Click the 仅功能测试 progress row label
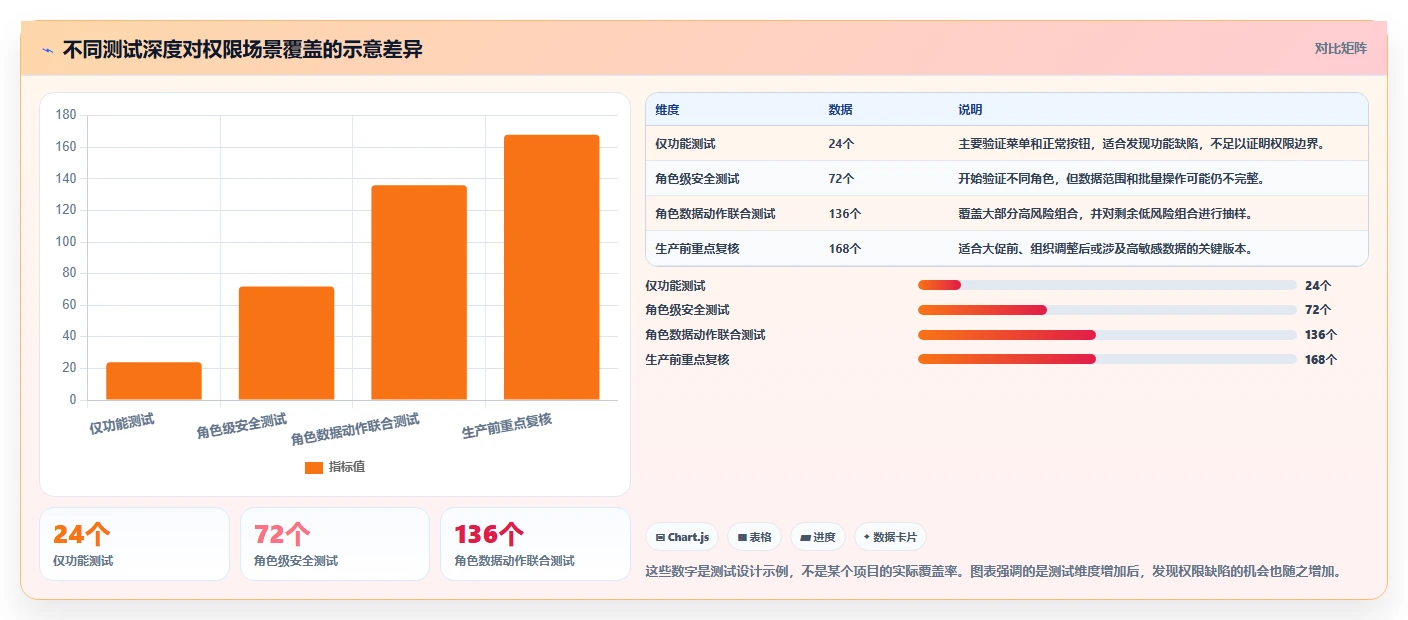Image resolution: width=1408 pixels, height=620 pixels. [676, 285]
